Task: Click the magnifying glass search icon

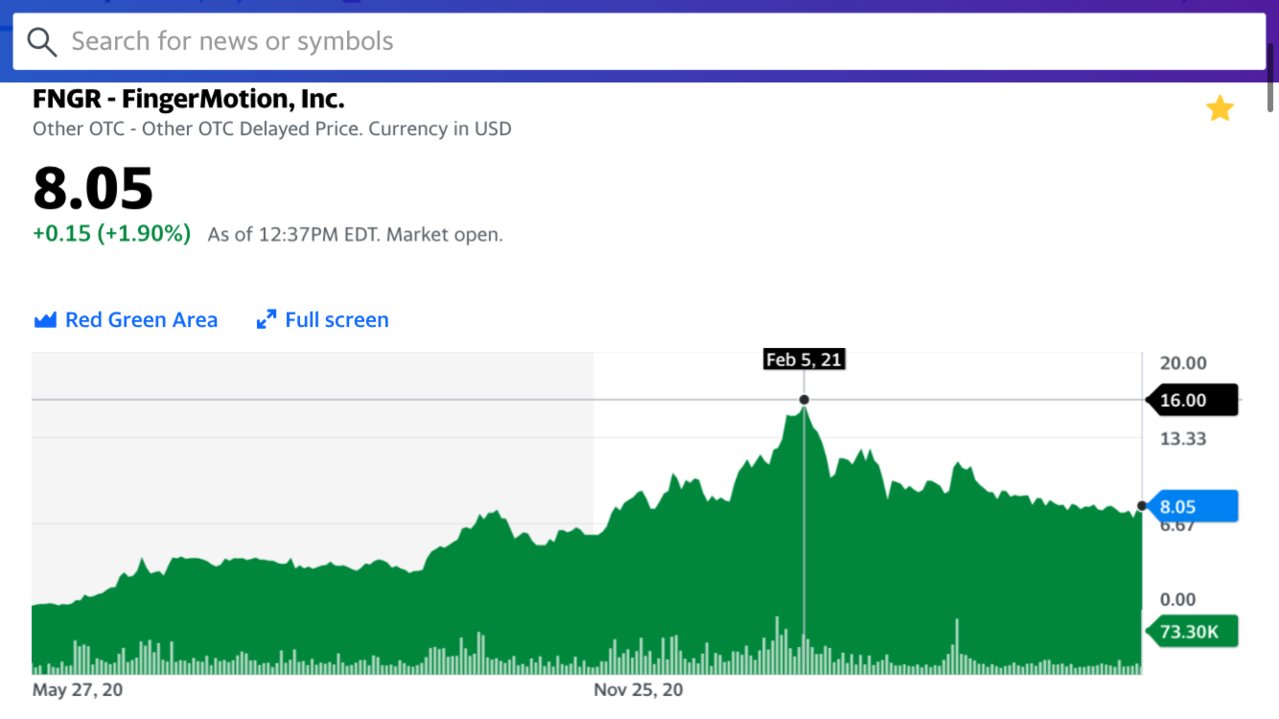Action: coord(42,42)
